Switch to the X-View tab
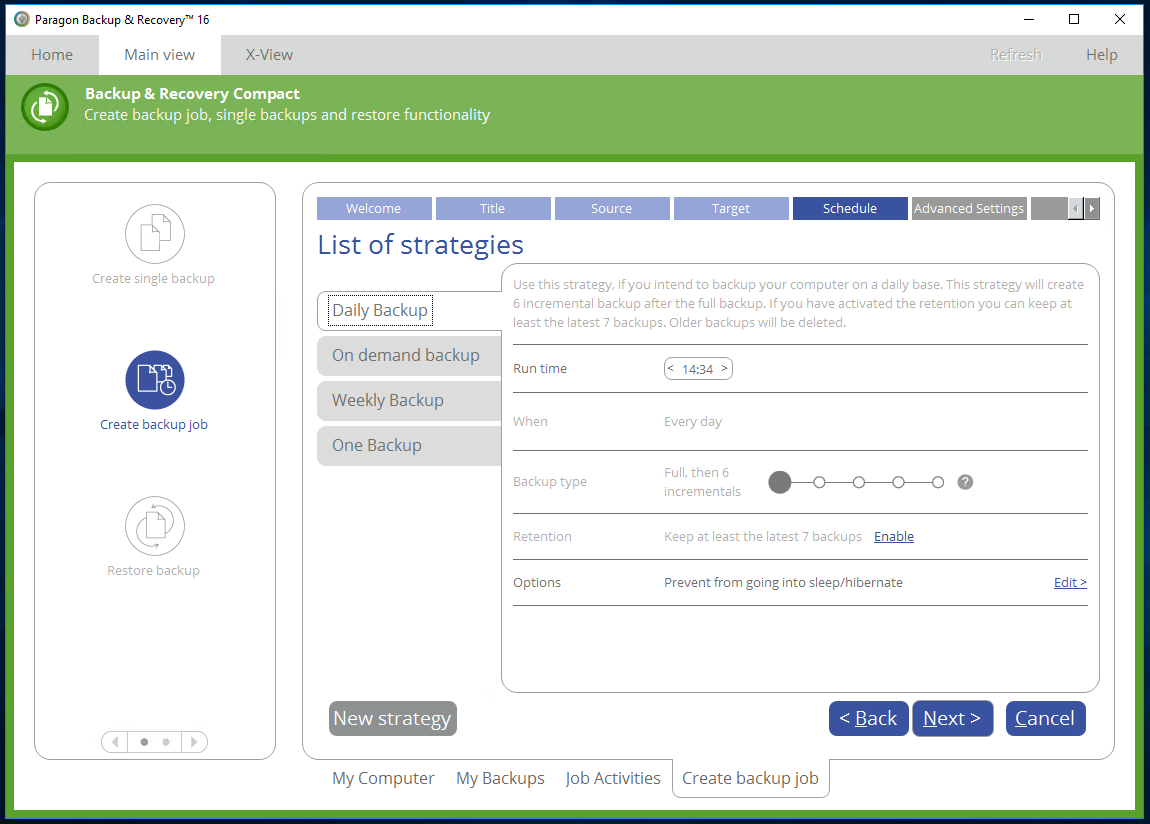1150x824 pixels. [268, 54]
